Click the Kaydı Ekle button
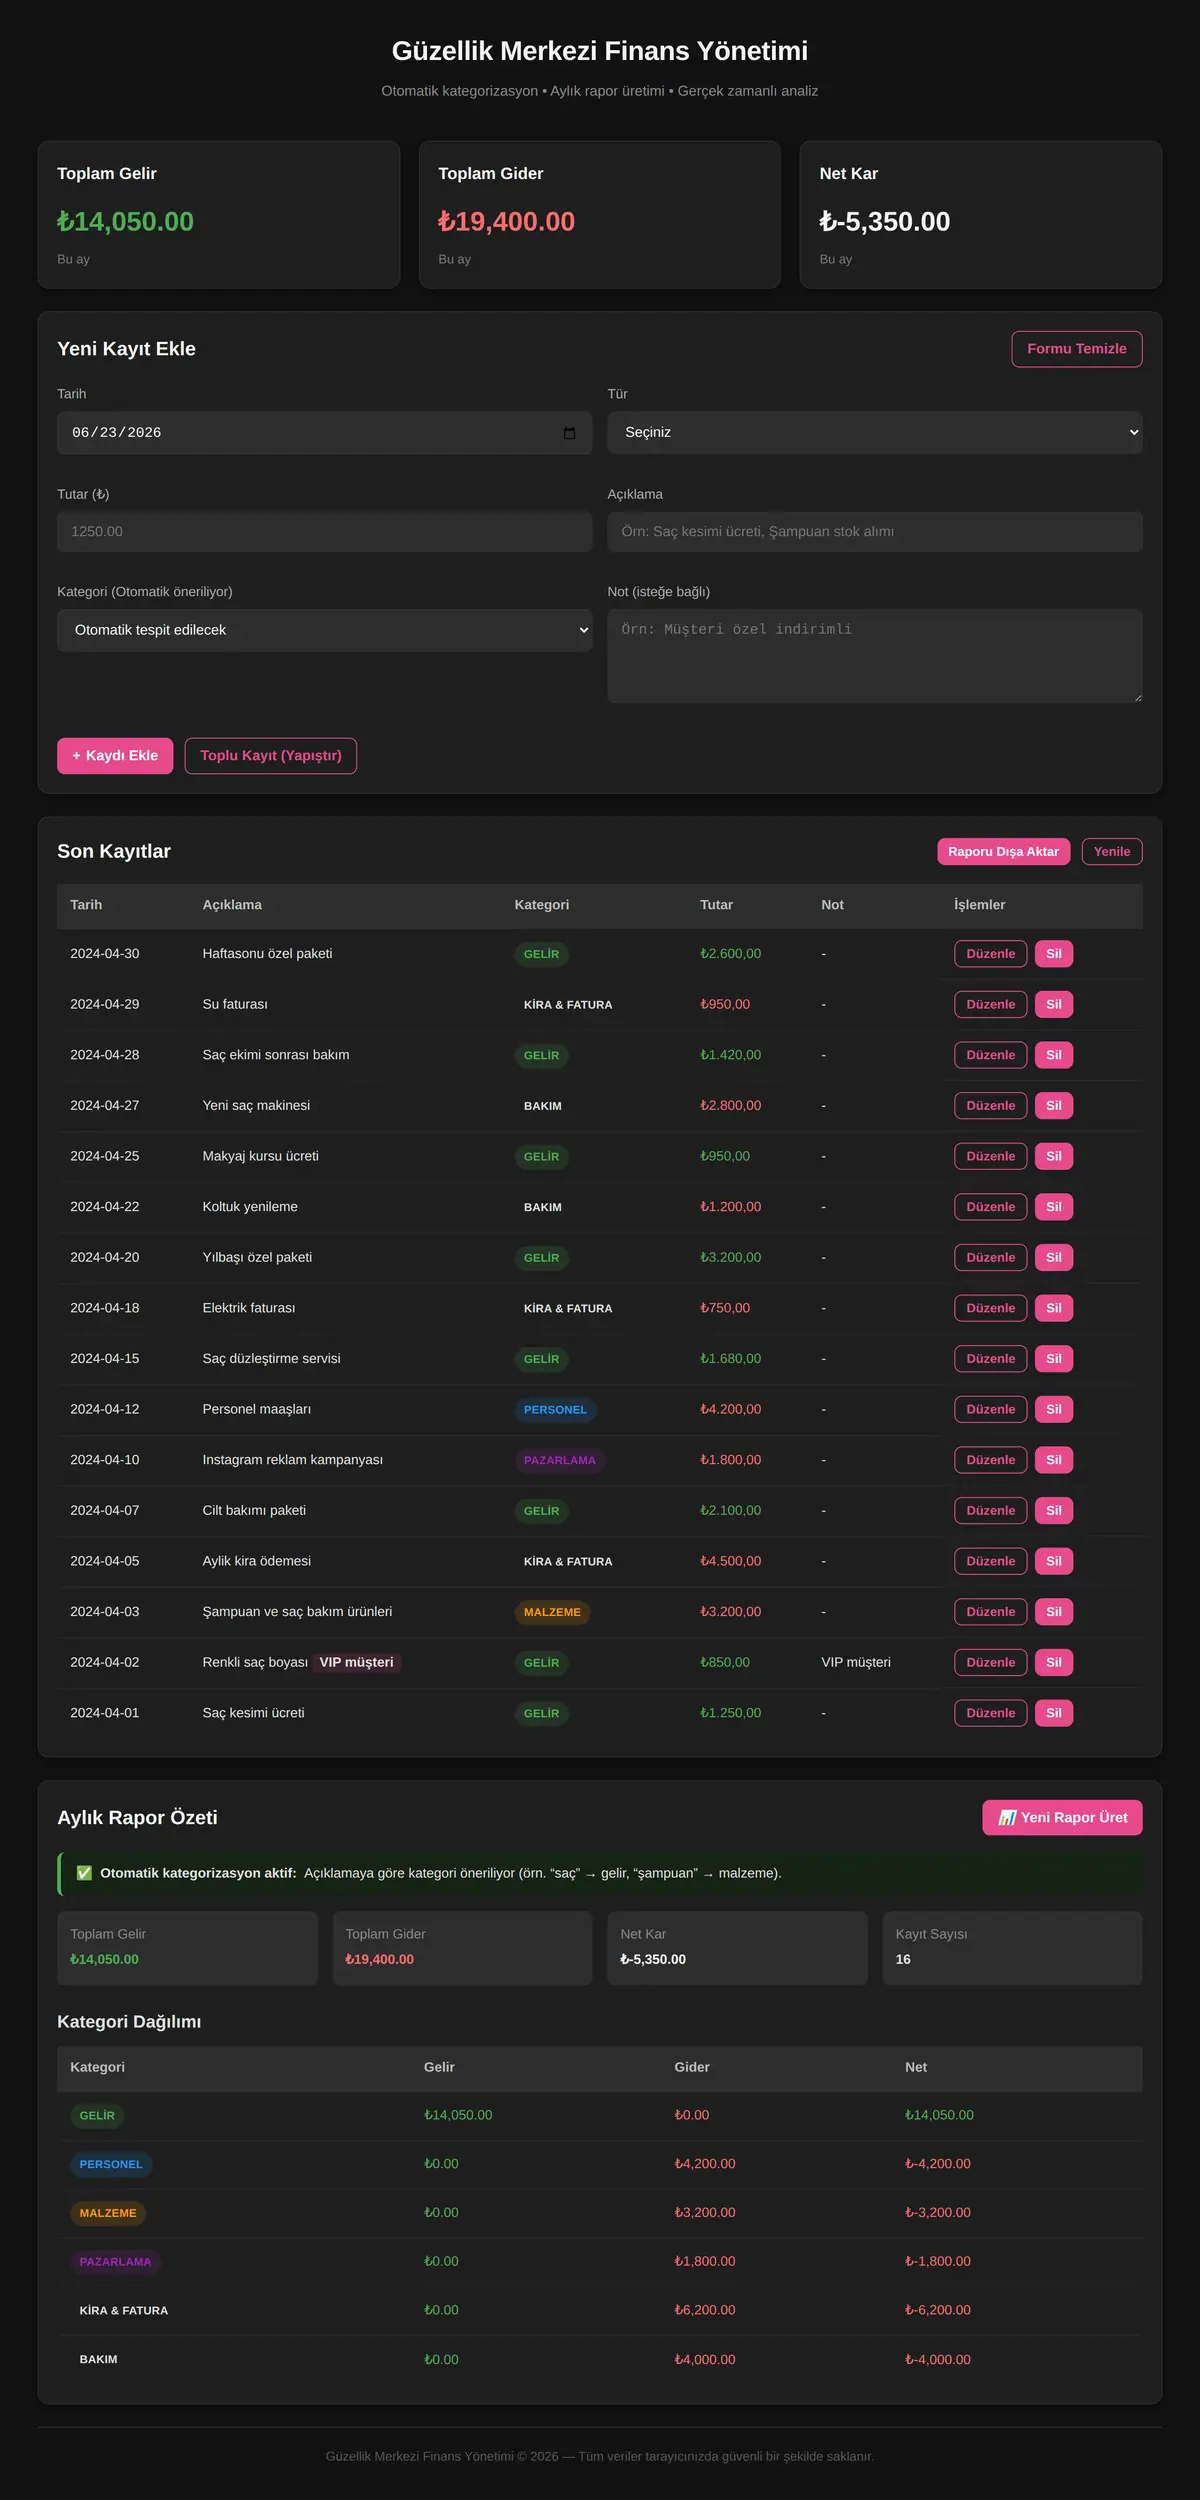Image resolution: width=1200 pixels, height=2500 pixels. (x=115, y=756)
